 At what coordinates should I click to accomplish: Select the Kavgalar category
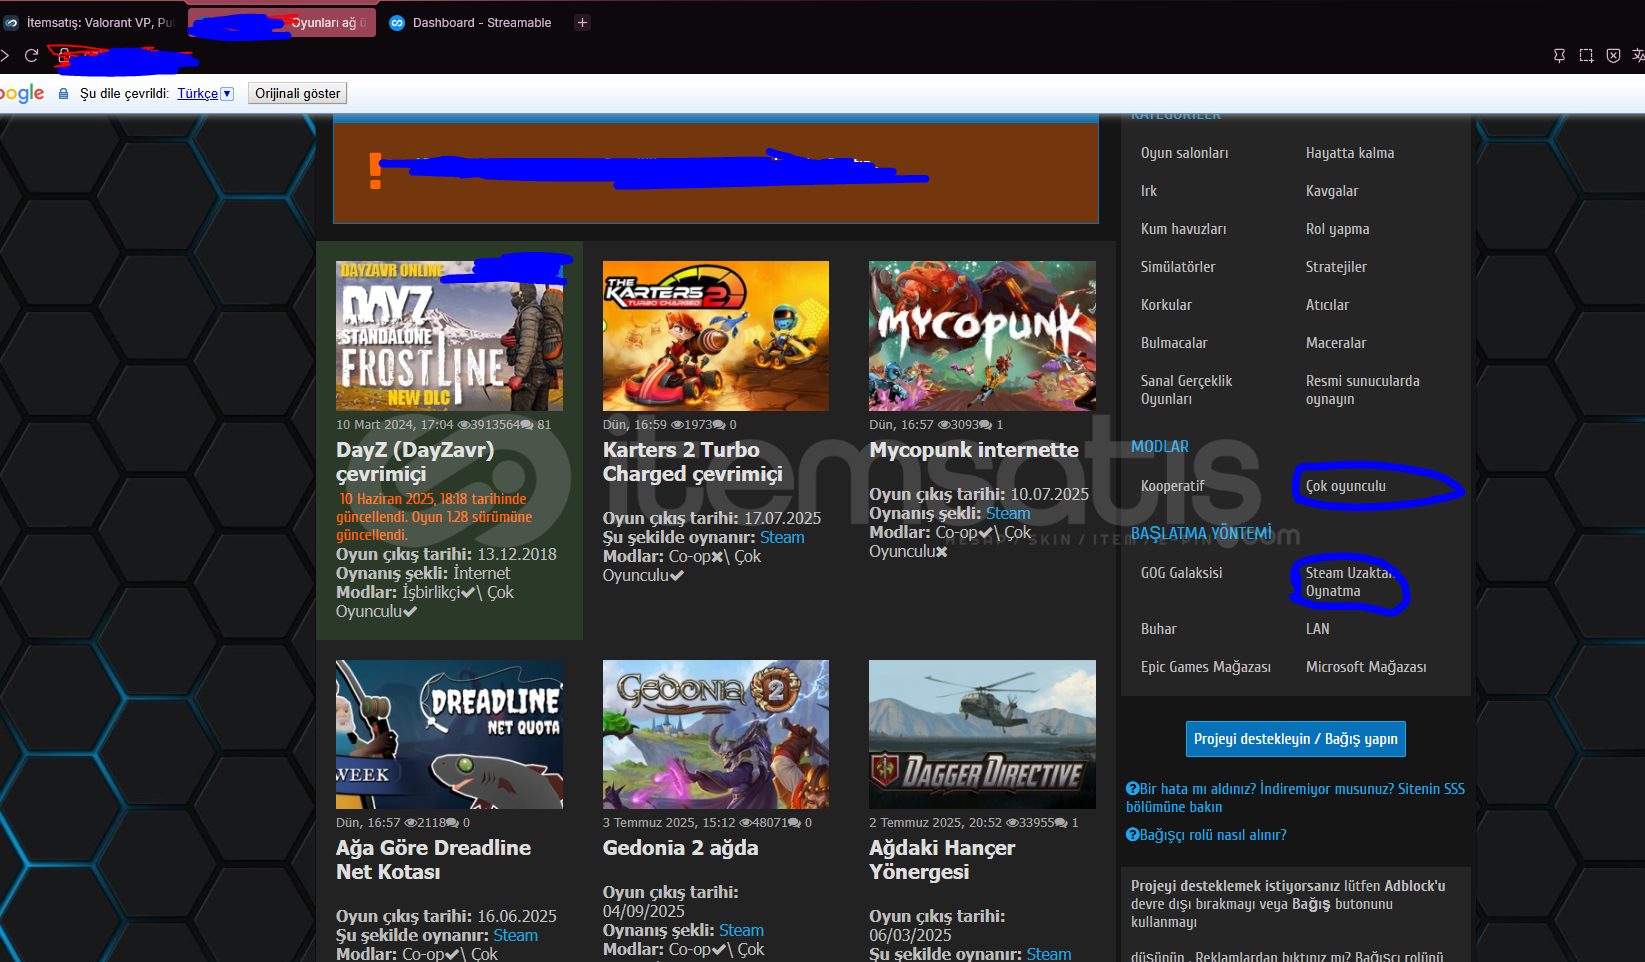click(1332, 191)
